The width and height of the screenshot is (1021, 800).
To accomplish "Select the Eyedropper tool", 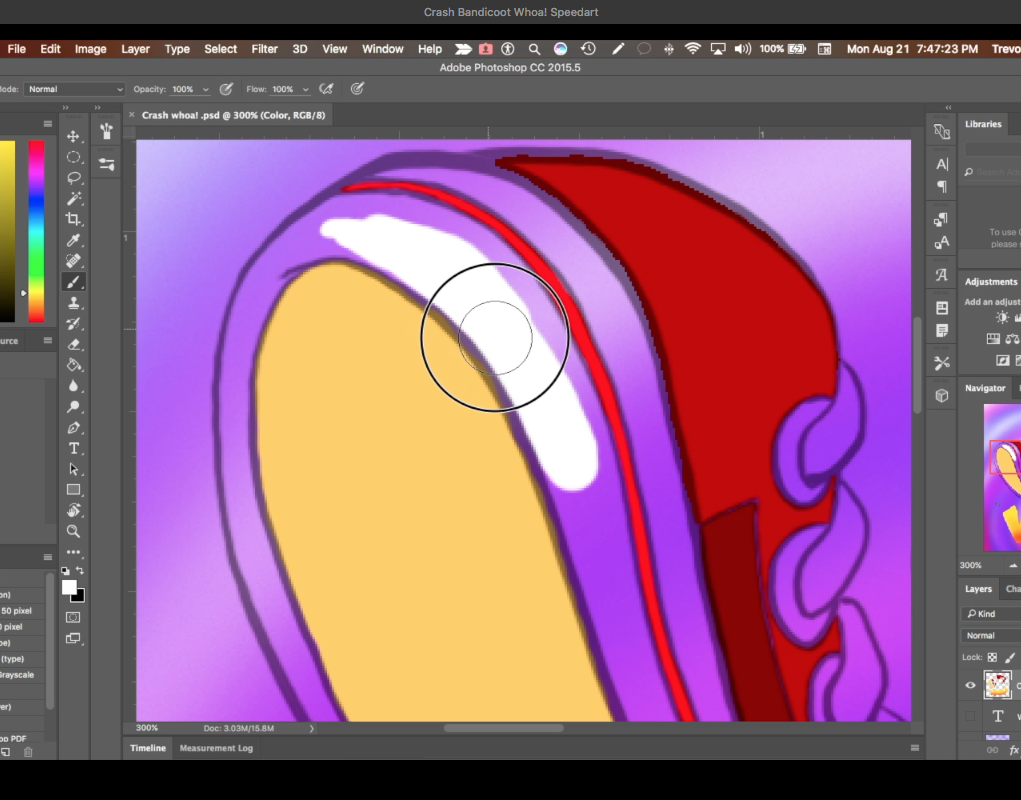I will pos(74,240).
